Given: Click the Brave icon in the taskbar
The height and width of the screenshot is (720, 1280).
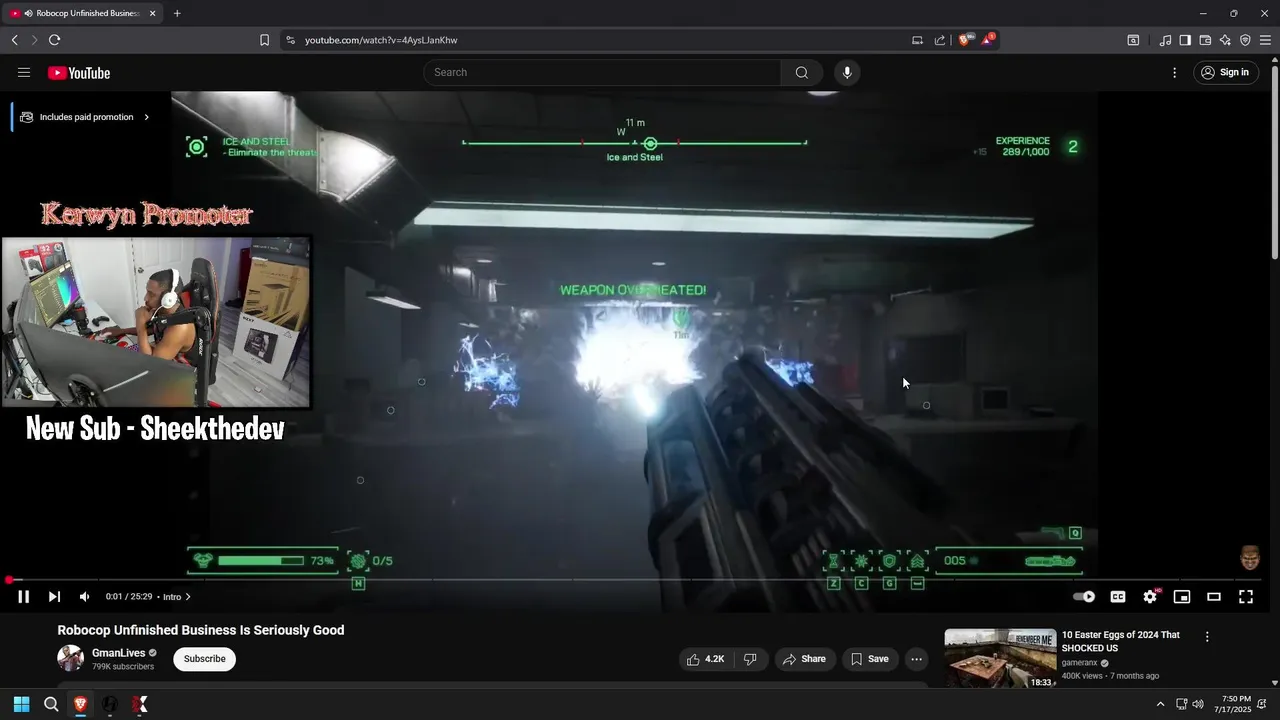Looking at the screenshot, I should (81, 704).
